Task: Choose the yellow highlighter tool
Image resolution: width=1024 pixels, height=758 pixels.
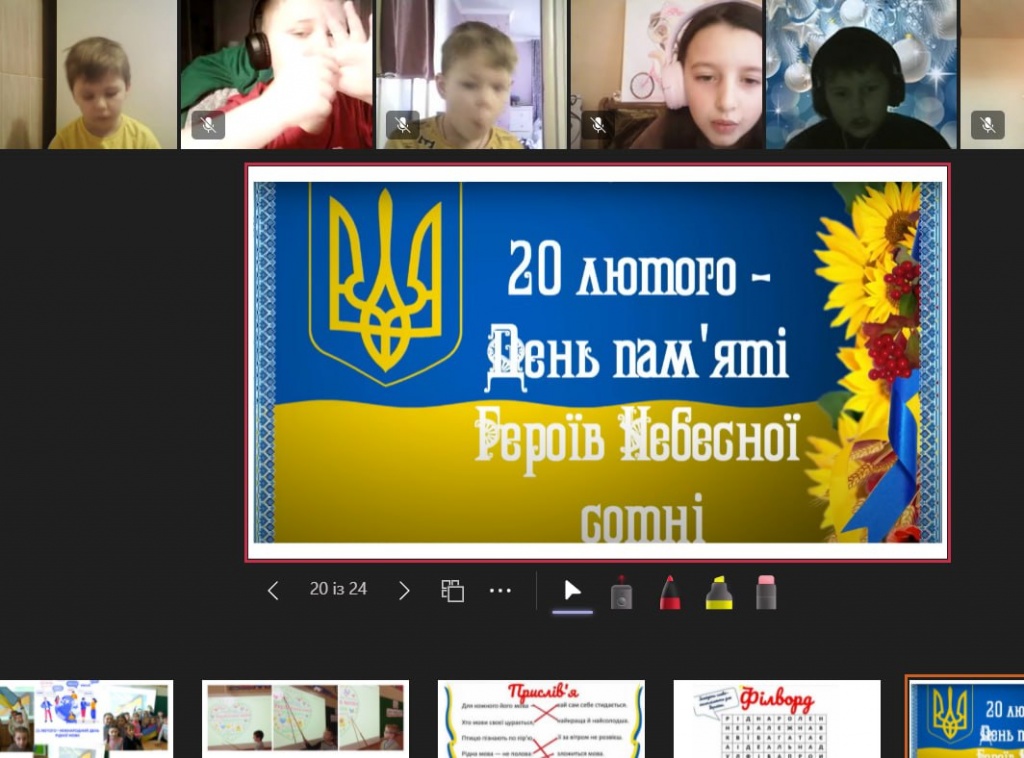Action: coord(718,593)
